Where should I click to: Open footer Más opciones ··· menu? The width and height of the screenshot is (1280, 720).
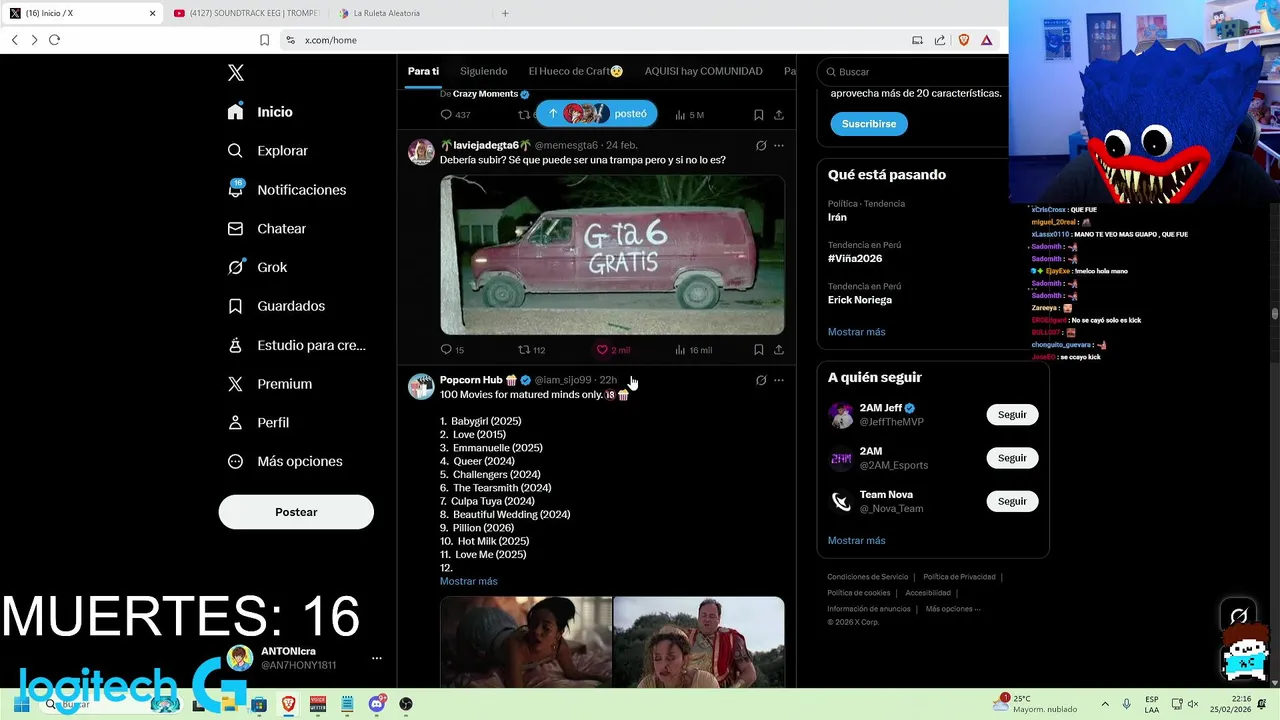953,609
